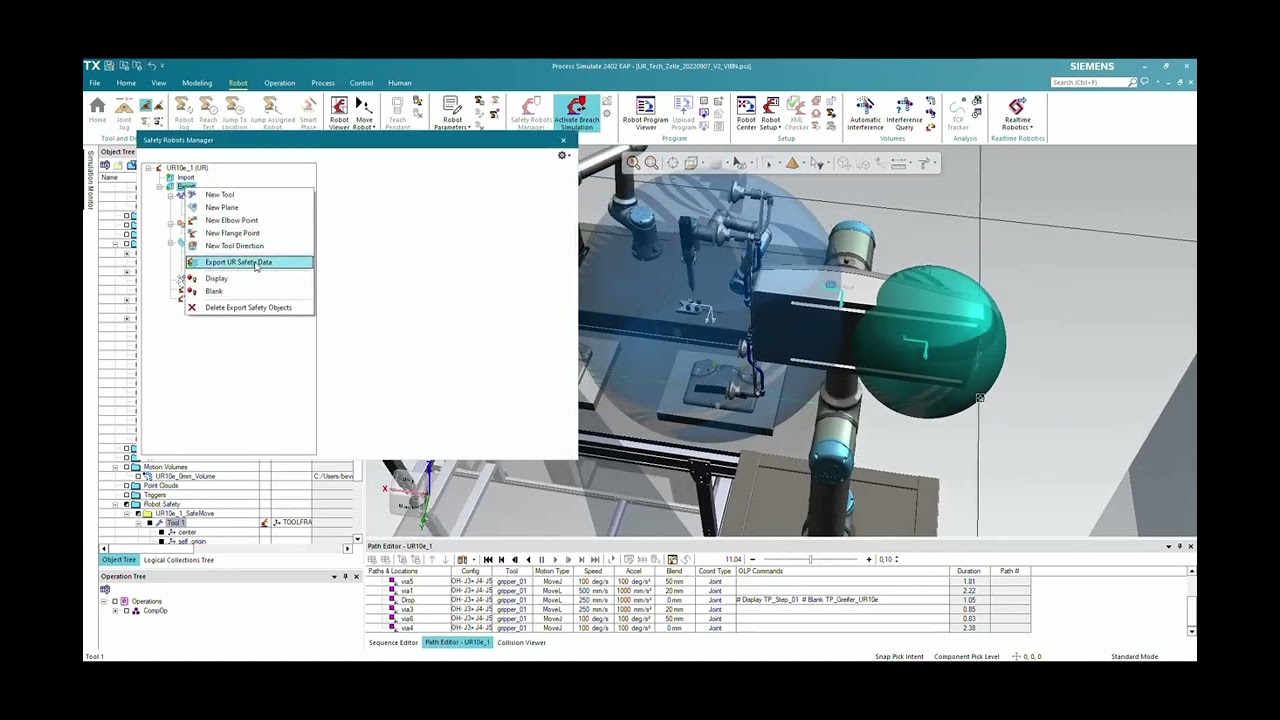Viewport: 1280px width, 720px height.
Task: Jump to start of path simulation
Action: tap(488, 560)
